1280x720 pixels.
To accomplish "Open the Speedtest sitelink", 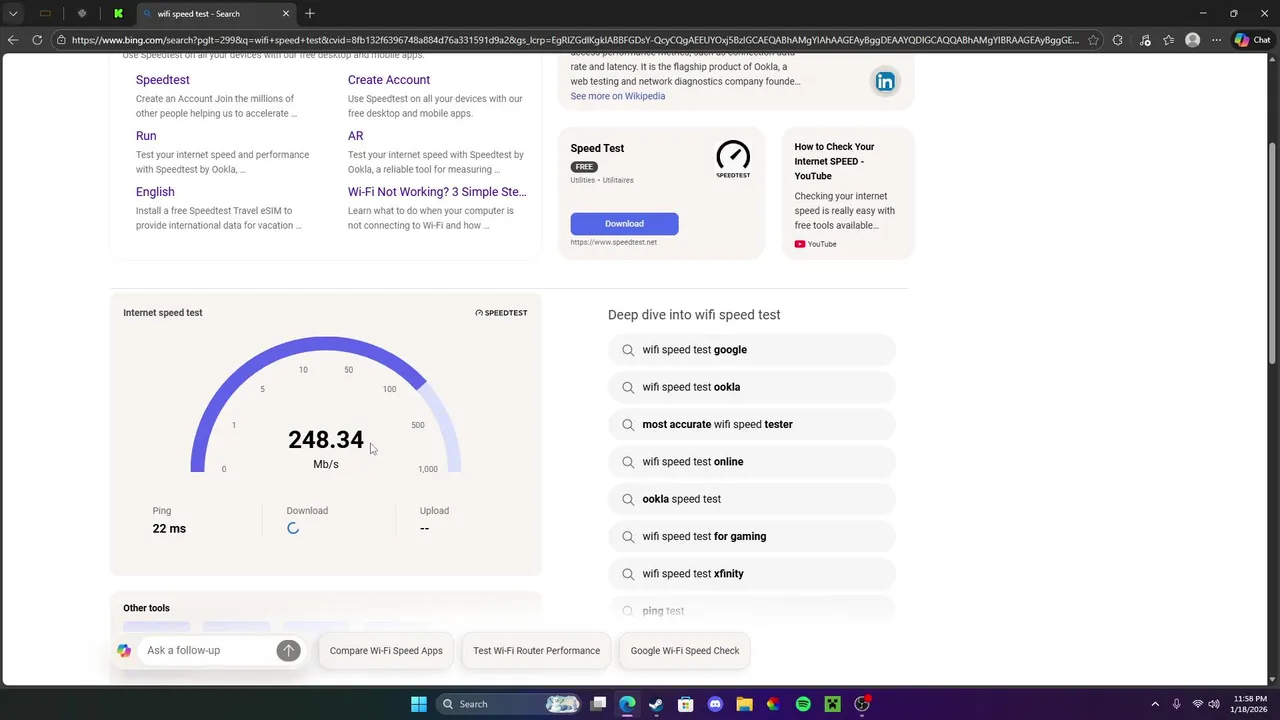I will [x=162, y=80].
